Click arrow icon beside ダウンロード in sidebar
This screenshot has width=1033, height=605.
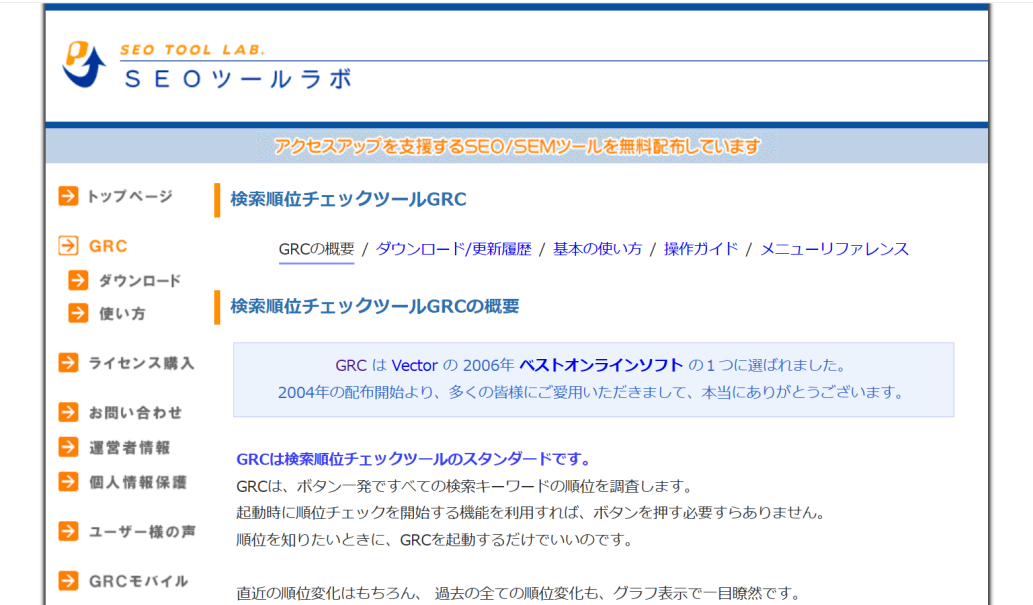78,280
